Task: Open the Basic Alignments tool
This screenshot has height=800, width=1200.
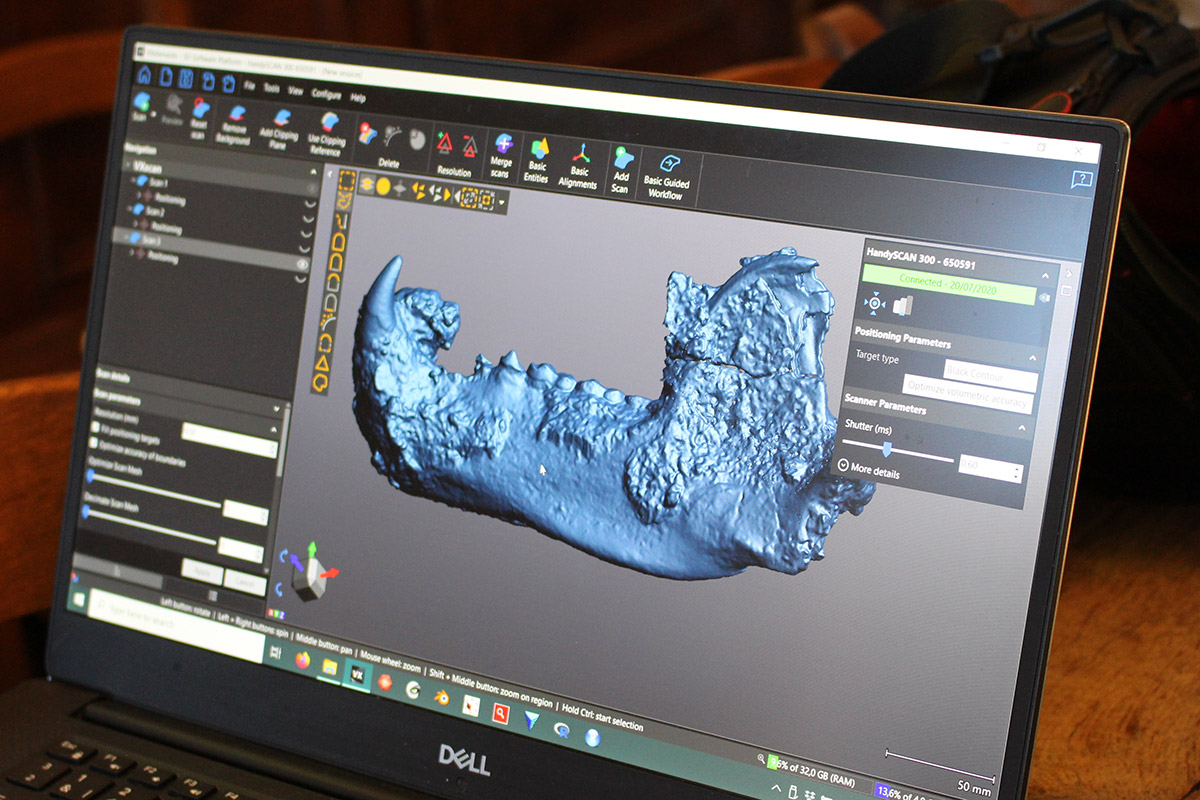Action: click(579, 166)
